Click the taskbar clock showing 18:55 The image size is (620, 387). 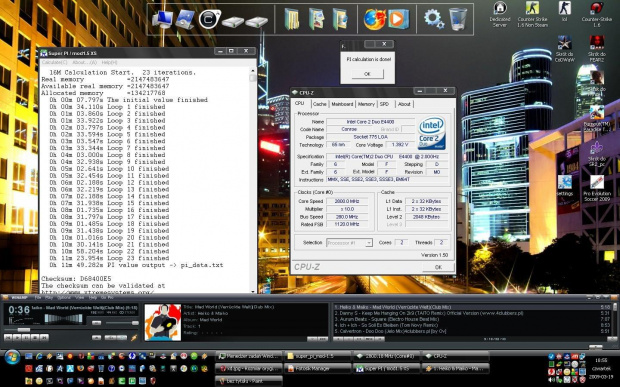(601, 361)
